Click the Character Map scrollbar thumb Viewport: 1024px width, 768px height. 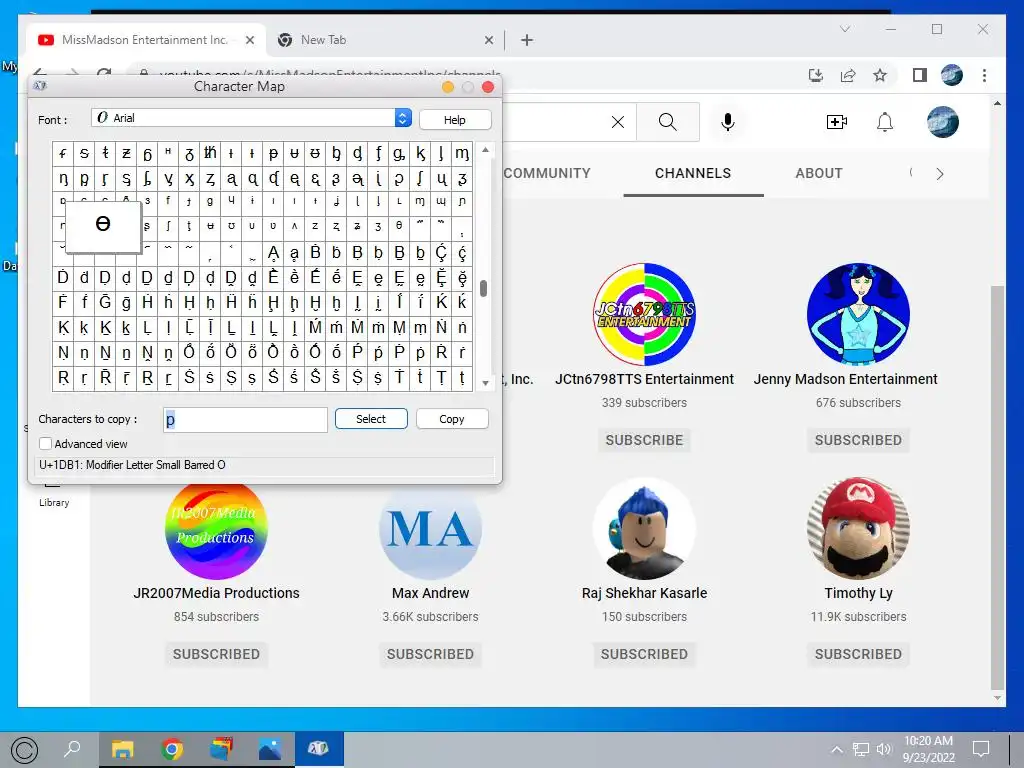point(483,288)
